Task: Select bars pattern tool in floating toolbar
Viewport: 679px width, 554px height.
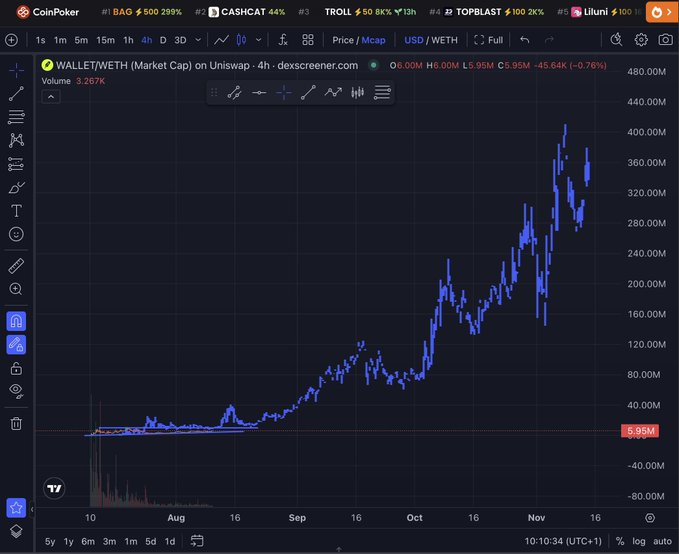Action: click(358, 92)
